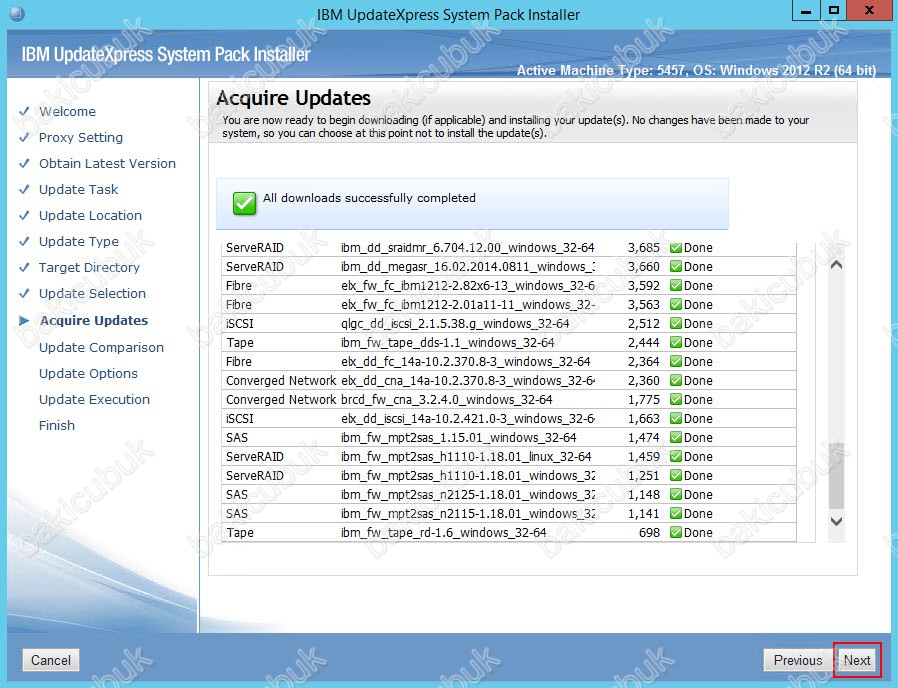898x688 pixels.
Task: Select the Obtain Latest Version step
Action: click(x=107, y=163)
